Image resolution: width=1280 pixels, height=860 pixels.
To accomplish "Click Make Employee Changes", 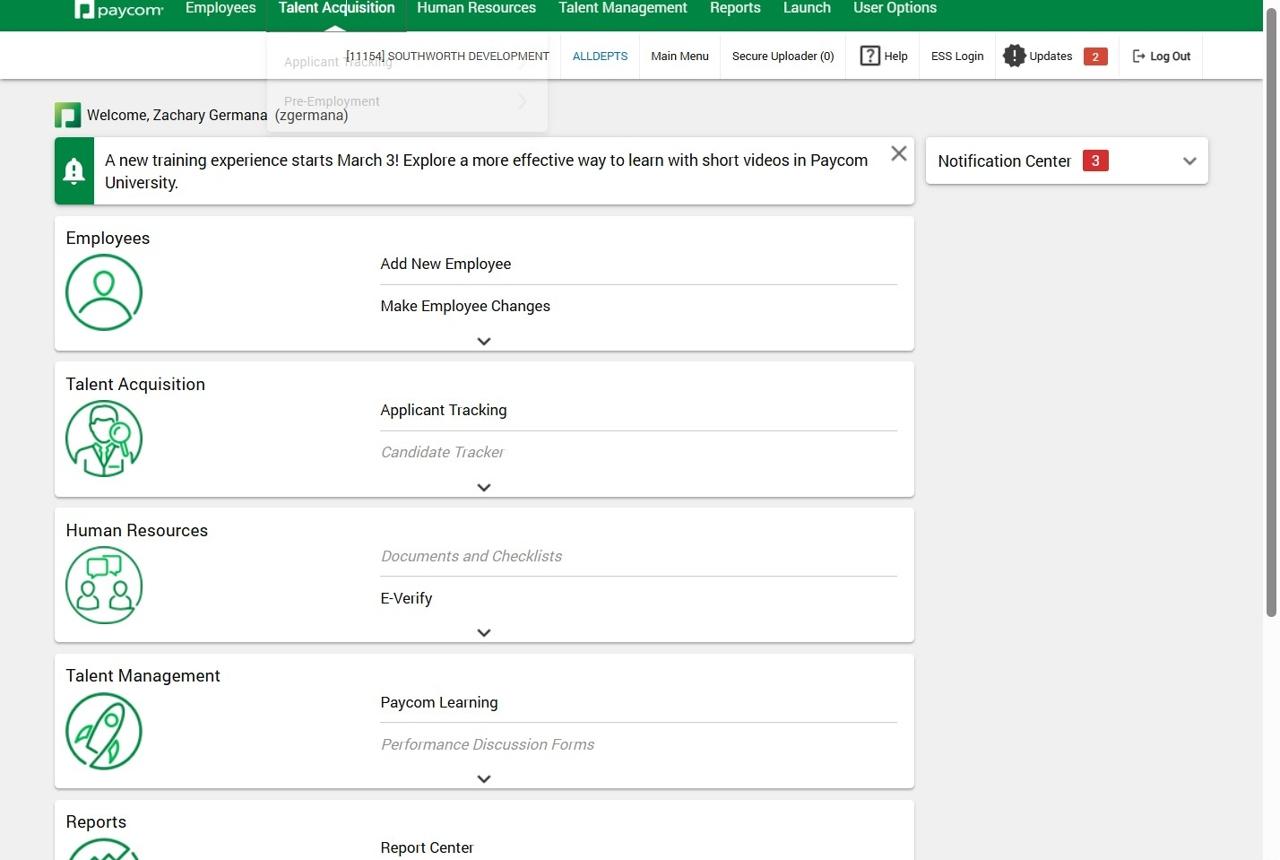I will click(x=465, y=306).
